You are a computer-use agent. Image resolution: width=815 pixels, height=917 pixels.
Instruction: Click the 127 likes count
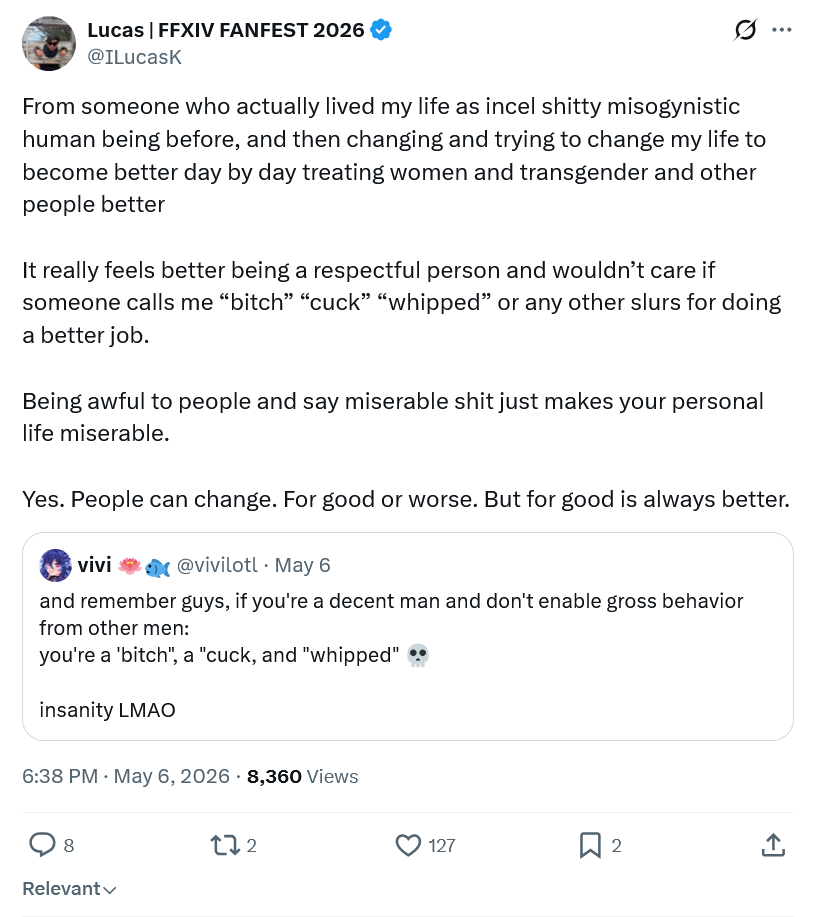pyautogui.click(x=441, y=846)
